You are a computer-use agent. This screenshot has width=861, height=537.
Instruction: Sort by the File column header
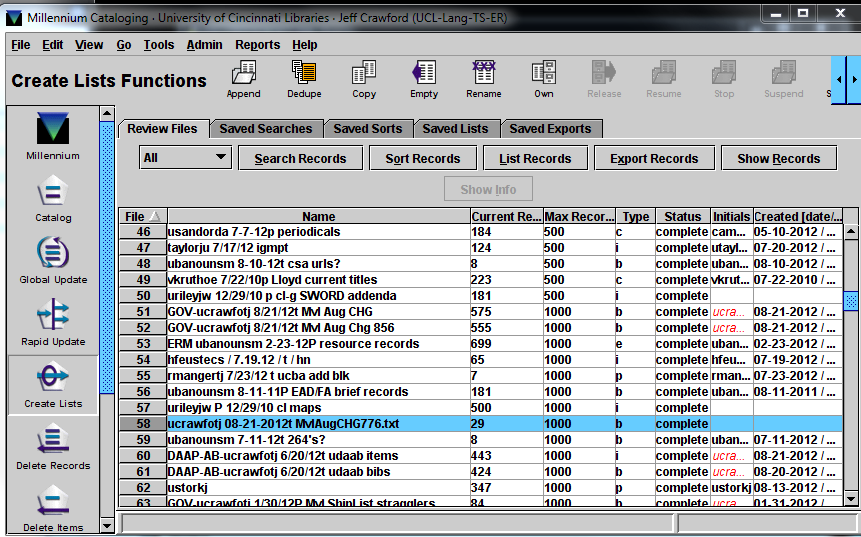[x=142, y=216]
